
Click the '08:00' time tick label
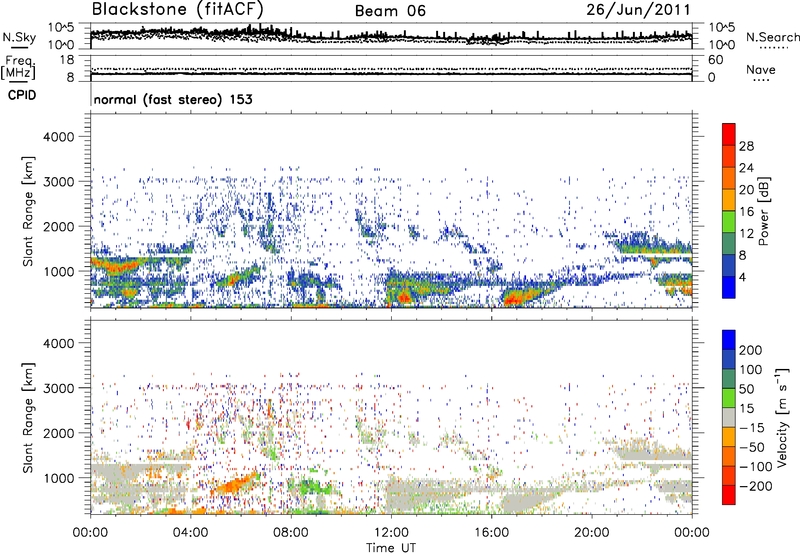tap(291, 533)
